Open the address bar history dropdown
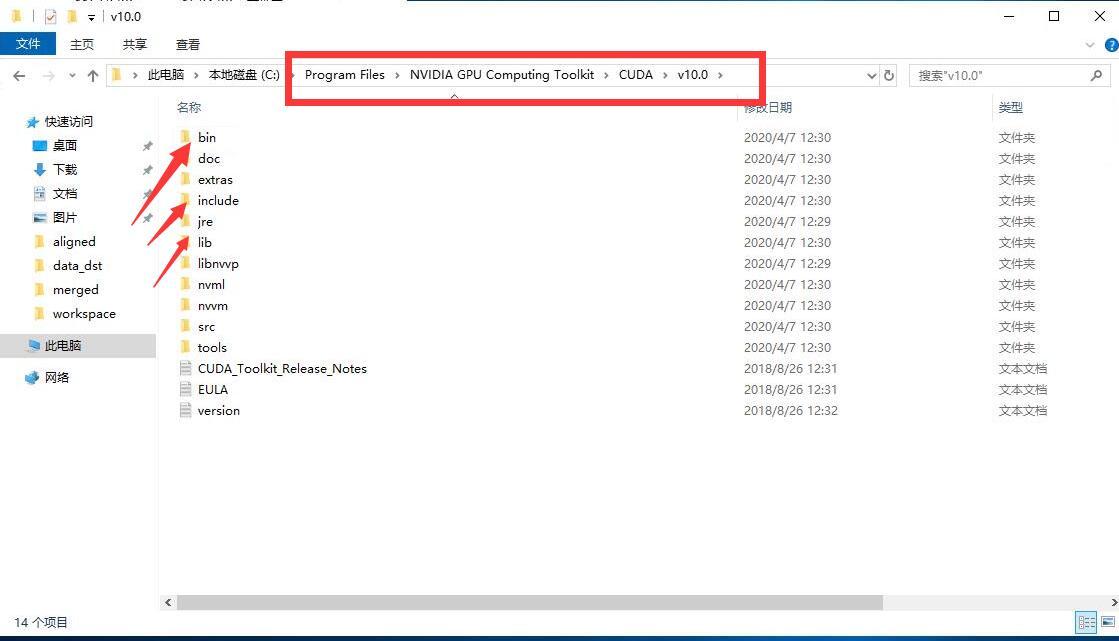This screenshot has height=641, width=1119. click(x=871, y=76)
